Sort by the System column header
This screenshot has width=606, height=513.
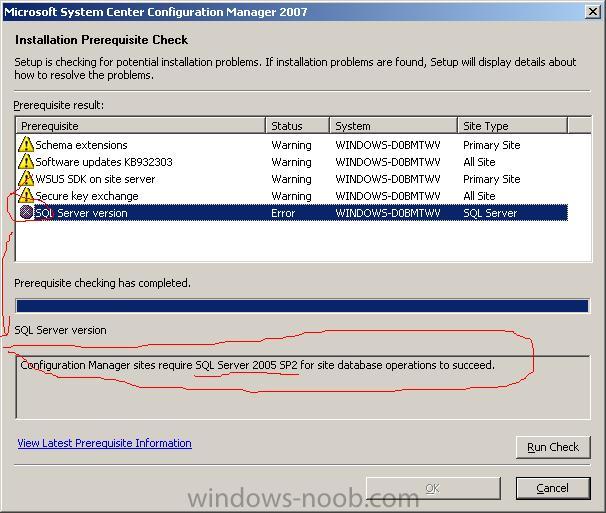pos(393,126)
